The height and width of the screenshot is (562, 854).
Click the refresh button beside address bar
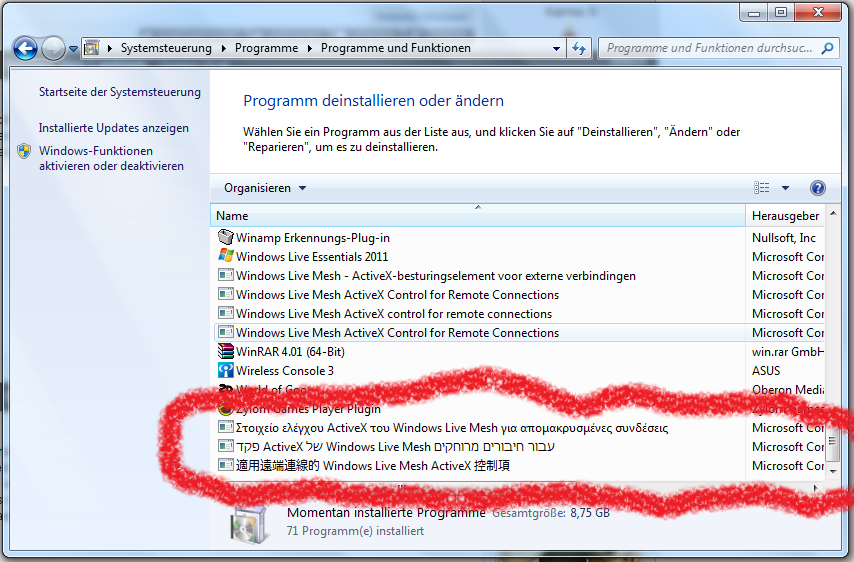click(x=579, y=48)
